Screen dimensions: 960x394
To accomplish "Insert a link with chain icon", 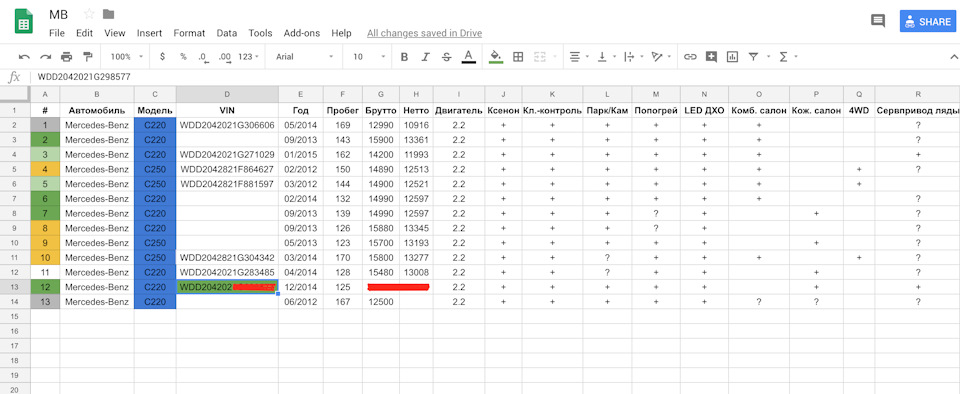I will point(690,57).
